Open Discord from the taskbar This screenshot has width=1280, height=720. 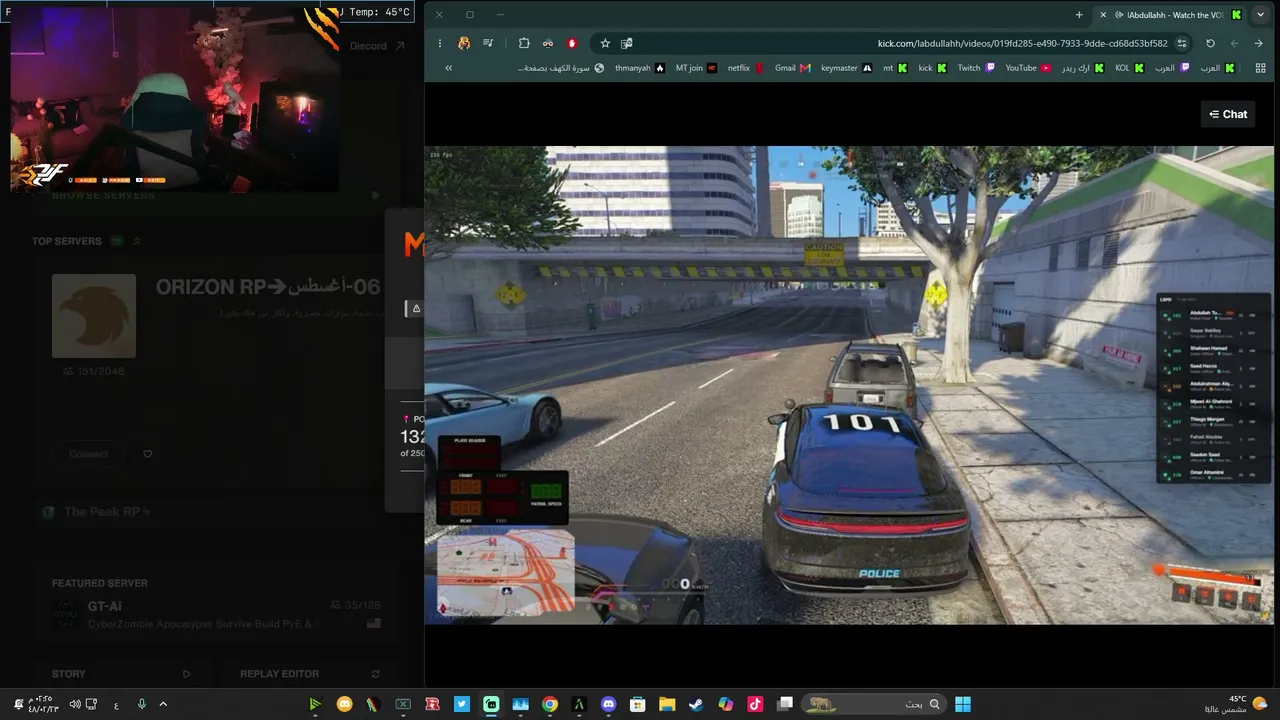coord(608,704)
